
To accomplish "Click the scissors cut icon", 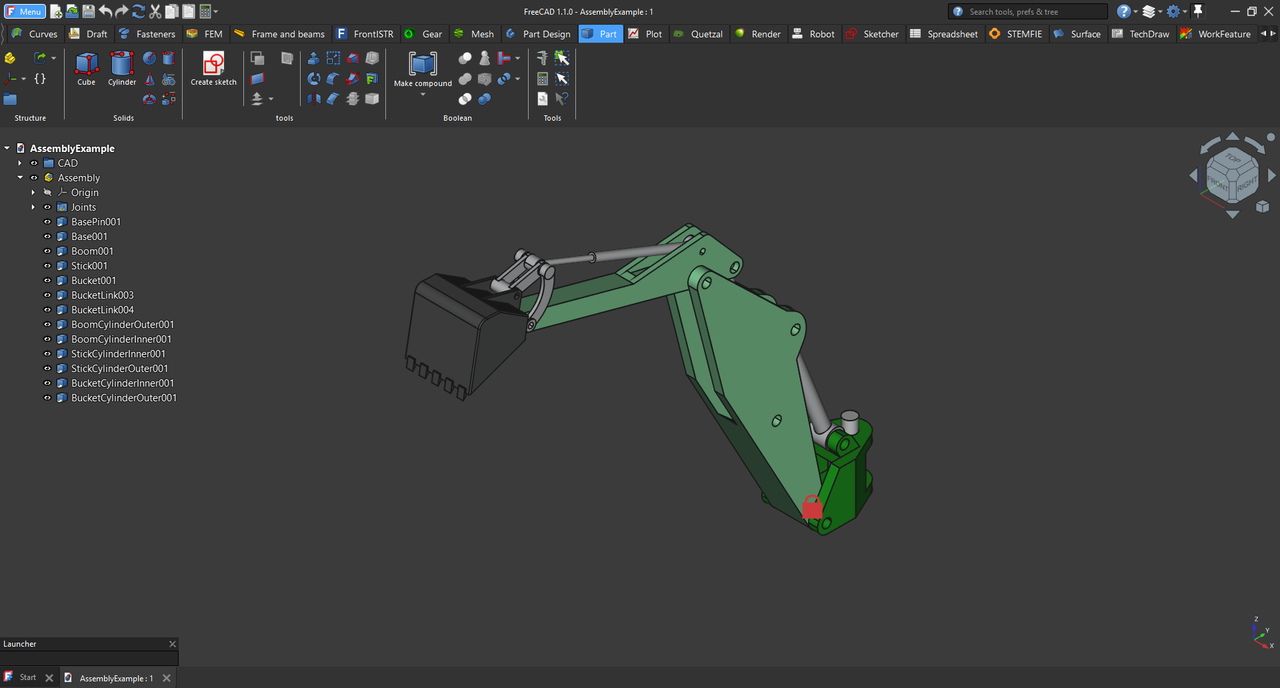I will coord(155,11).
